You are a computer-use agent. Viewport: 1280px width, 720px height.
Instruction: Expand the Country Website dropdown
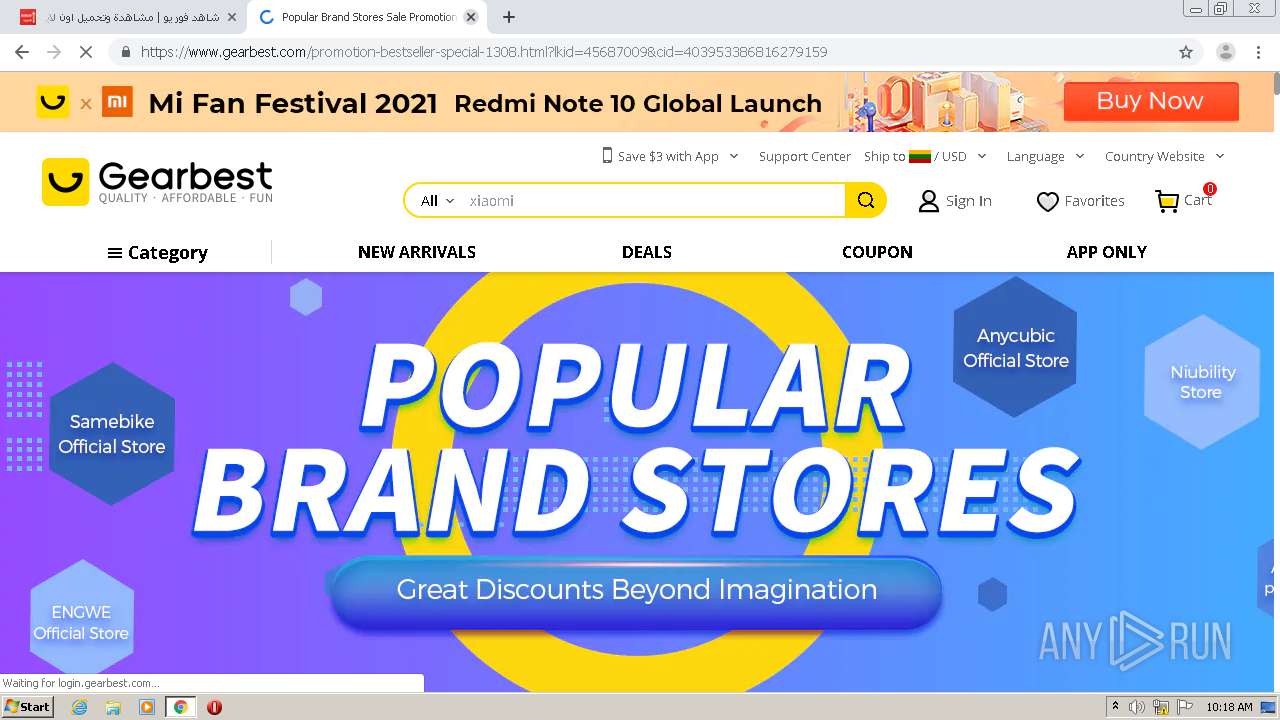pyautogui.click(x=1220, y=156)
